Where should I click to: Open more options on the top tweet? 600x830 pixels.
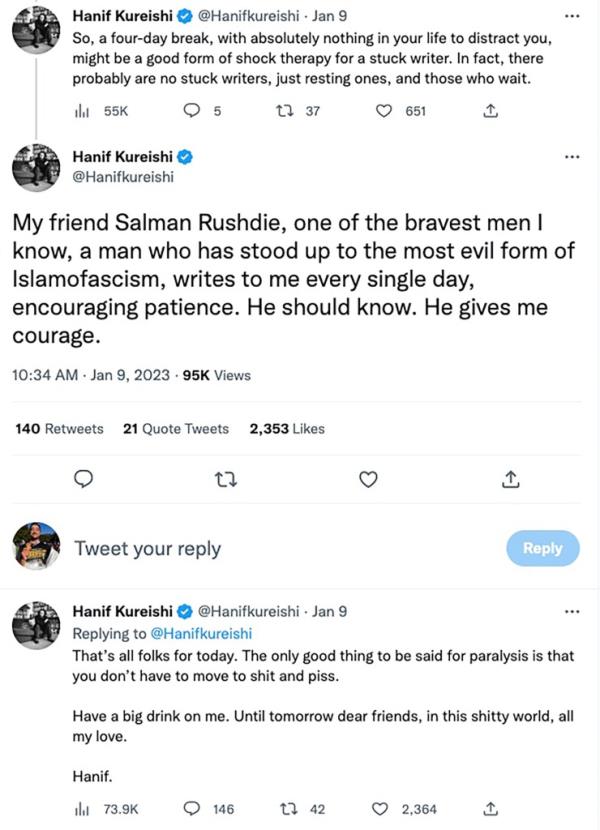coord(572,17)
